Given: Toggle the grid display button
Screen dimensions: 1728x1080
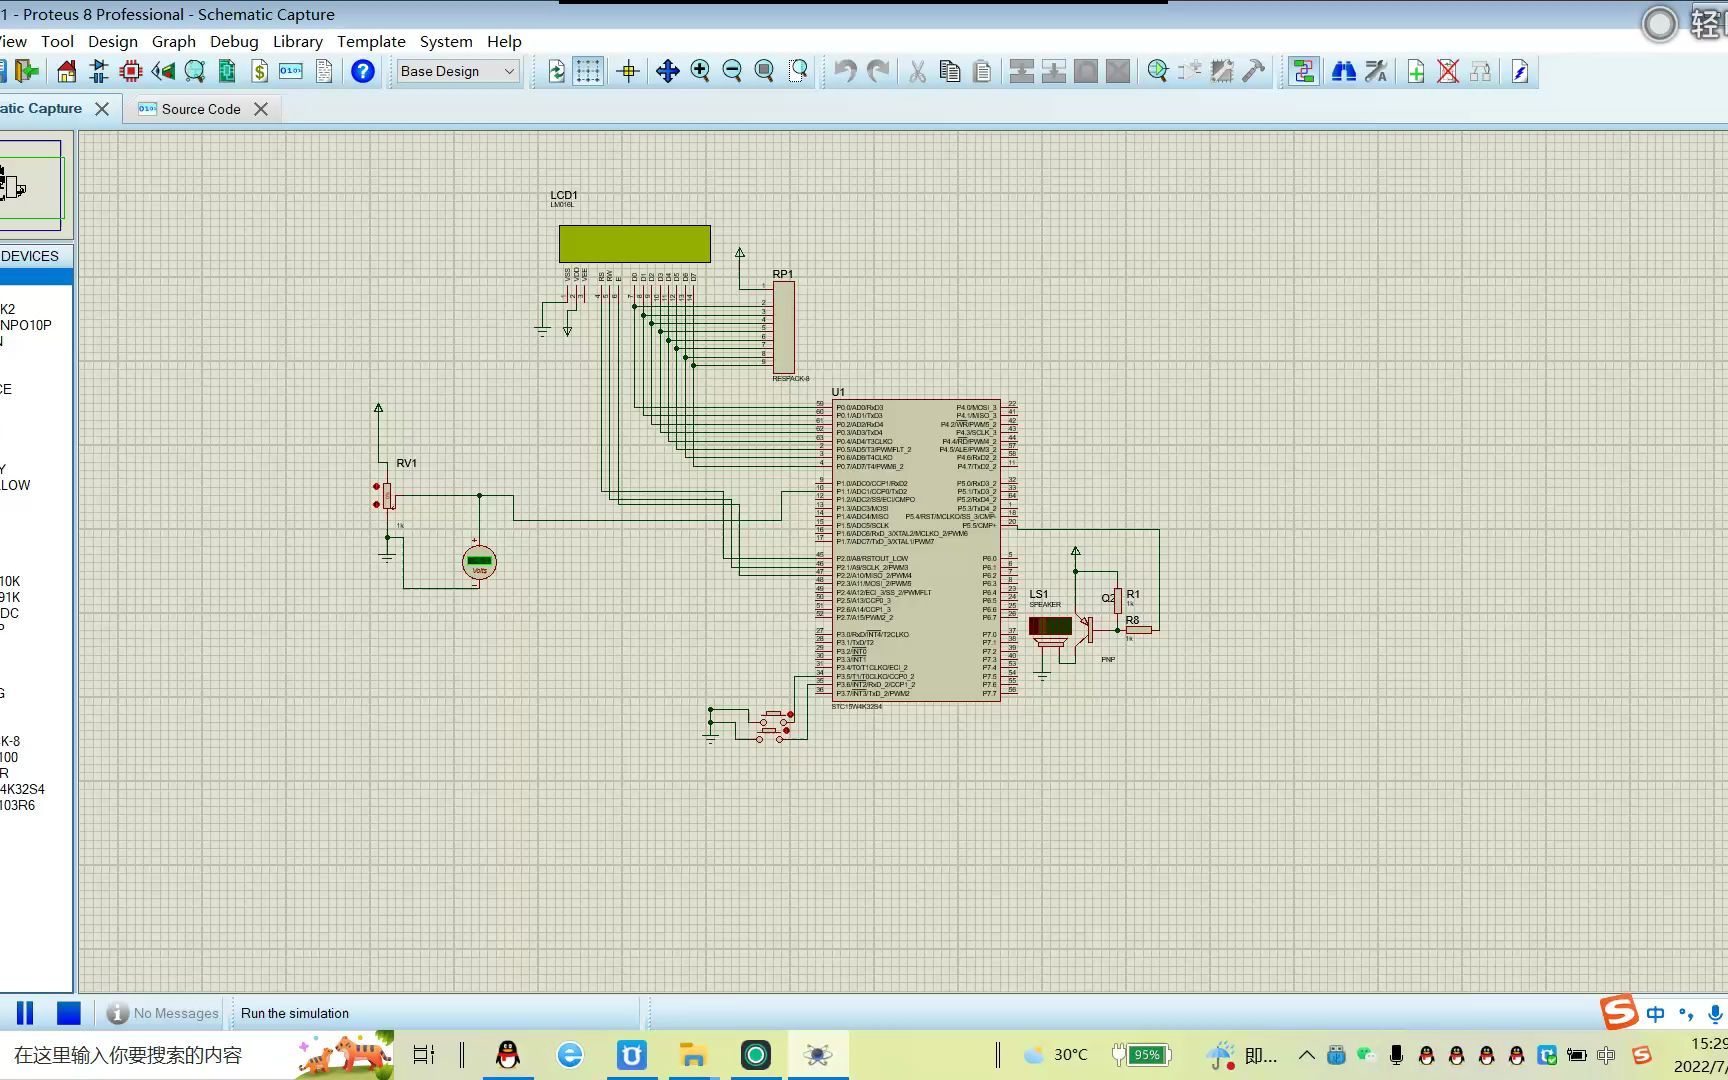Looking at the screenshot, I should pyautogui.click(x=588, y=71).
